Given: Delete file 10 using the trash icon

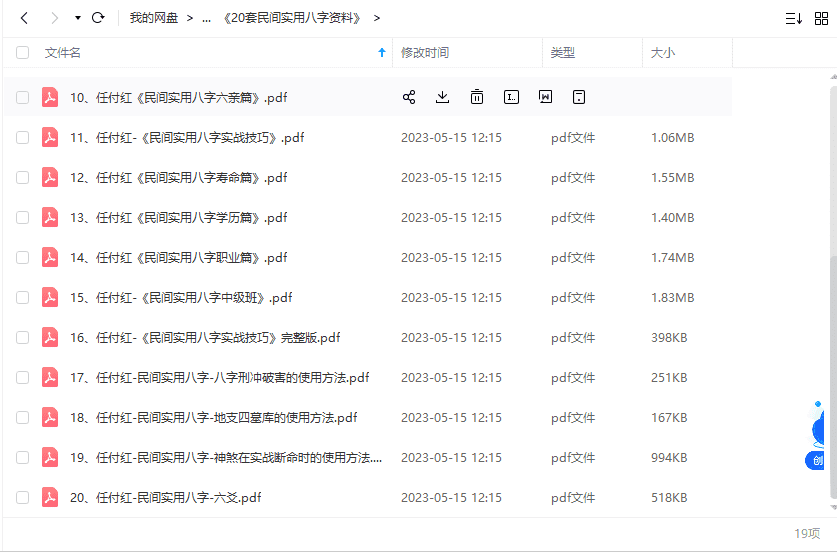Looking at the screenshot, I should click(477, 97).
